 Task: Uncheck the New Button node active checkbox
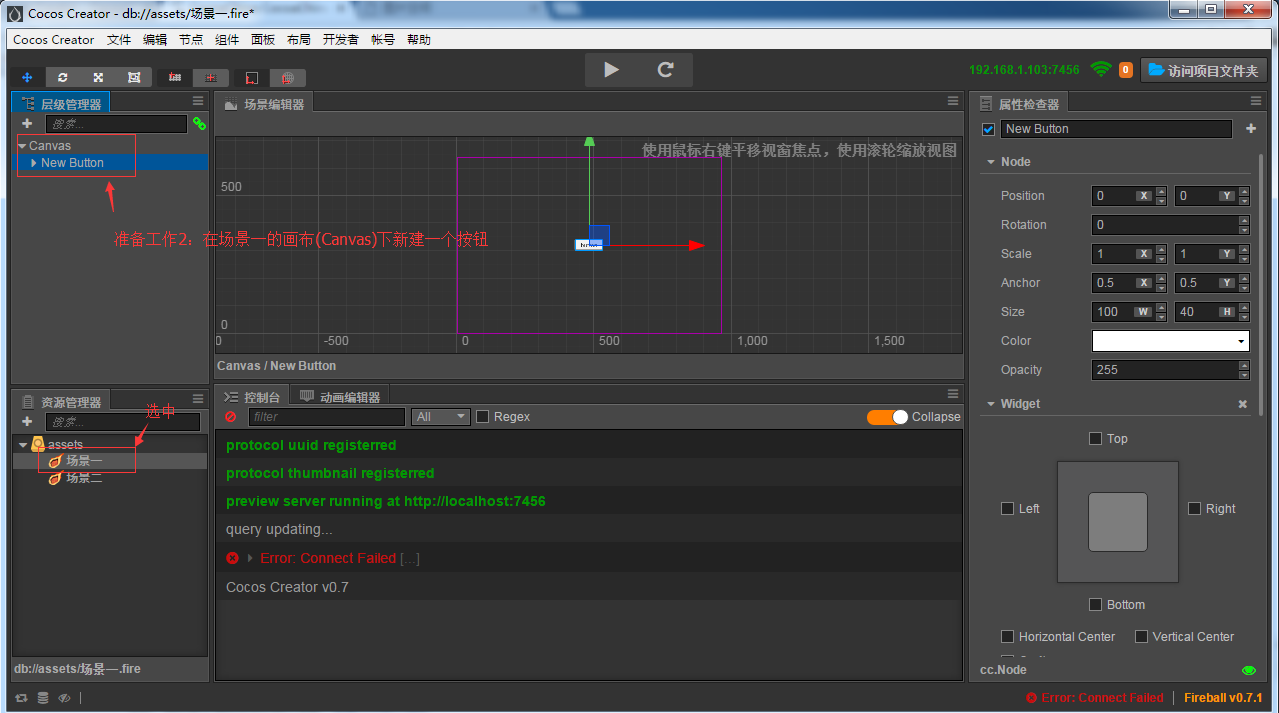pyautogui.click(x=989, y=129)
